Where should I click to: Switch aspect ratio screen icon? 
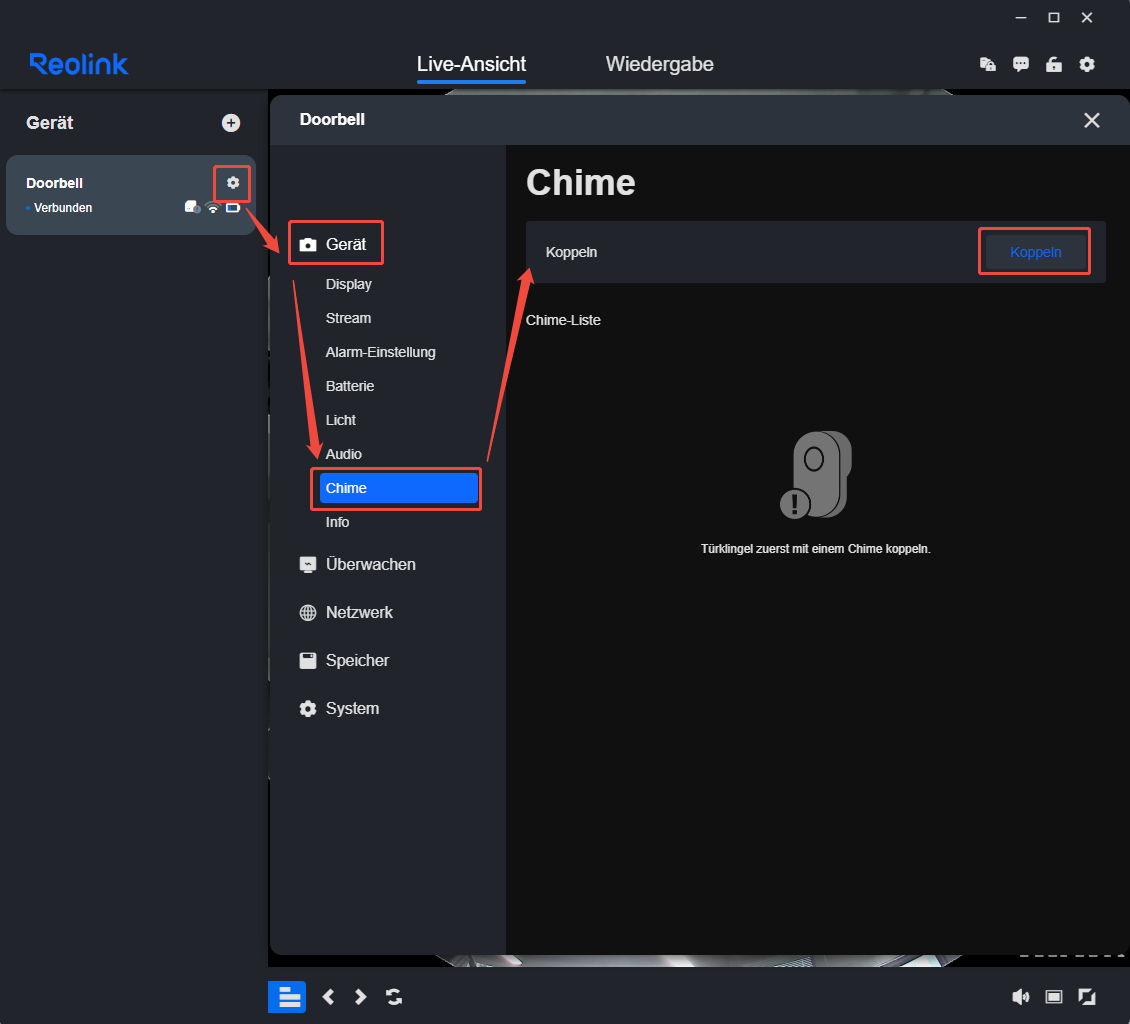1054,997
